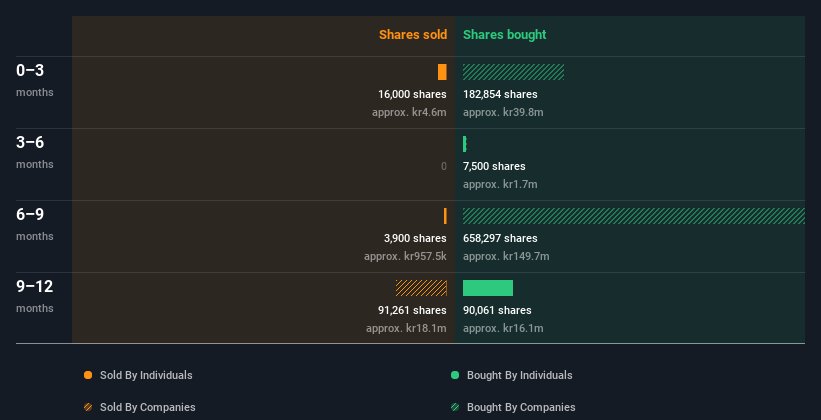Click the 91,261 shares value
The height and width of the screenshot is (420, 821).
(x=412, y=311)
